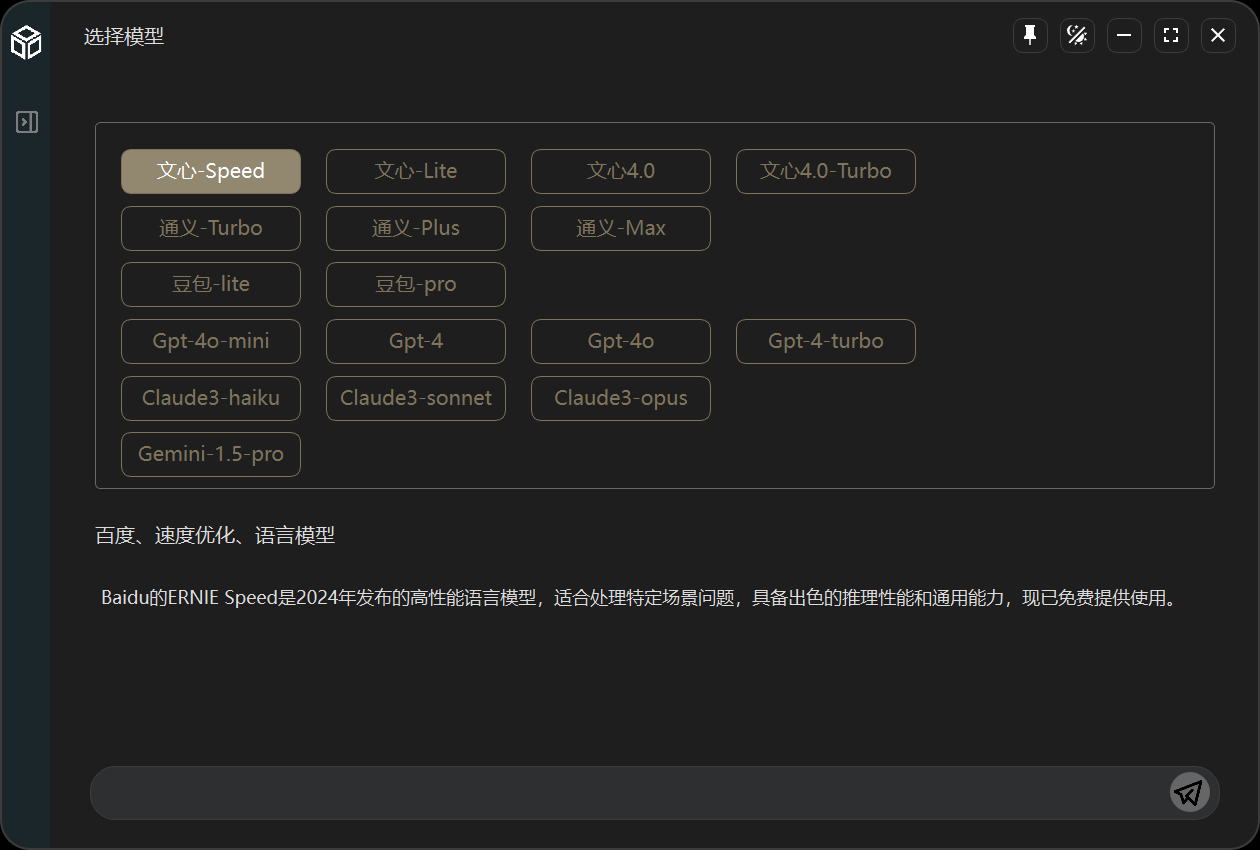This screenshot has height=850, width=1260.
Task: Choose Claude3-haiku model
Action: click(x=211, y=398)
